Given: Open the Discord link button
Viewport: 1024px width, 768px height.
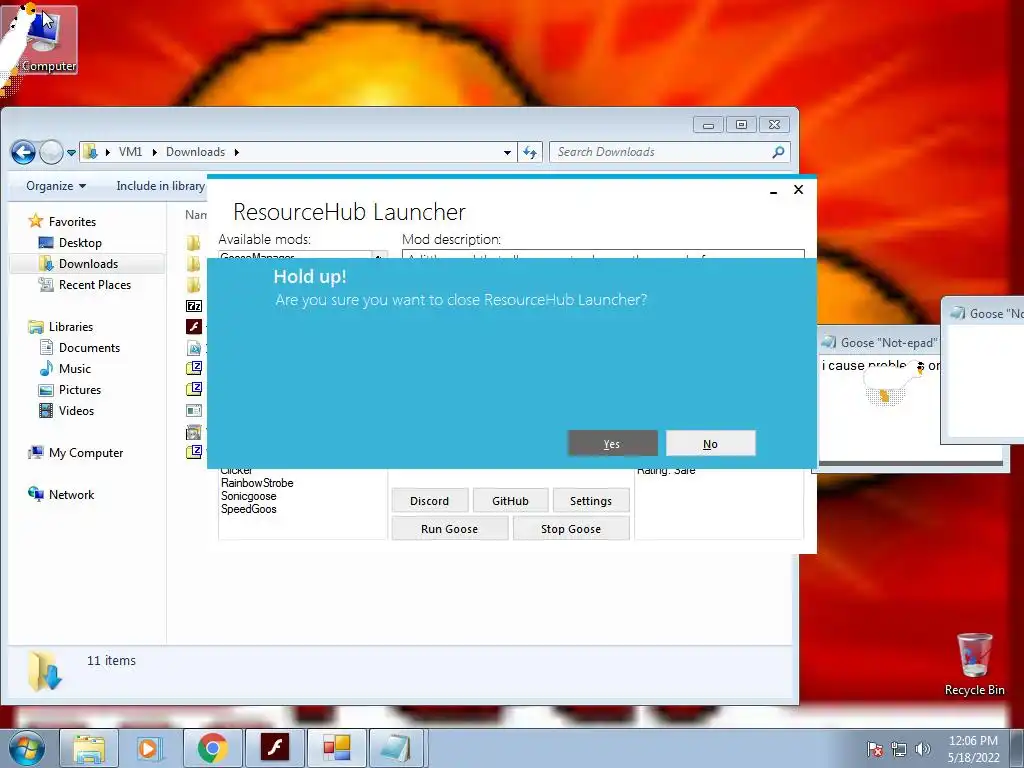Looking at the screenshot, I should pos(430,501).
